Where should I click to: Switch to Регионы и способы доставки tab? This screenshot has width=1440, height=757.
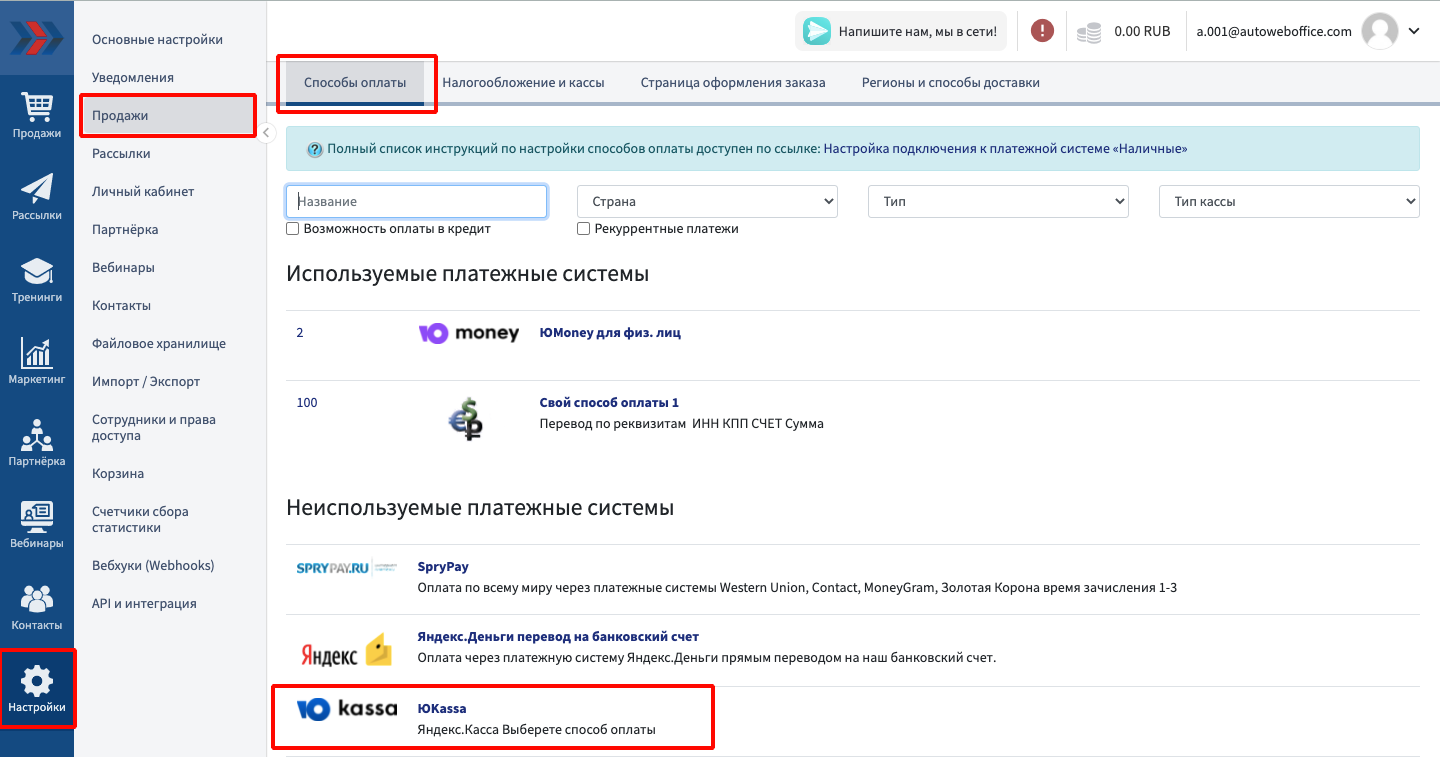coord(950,83)
